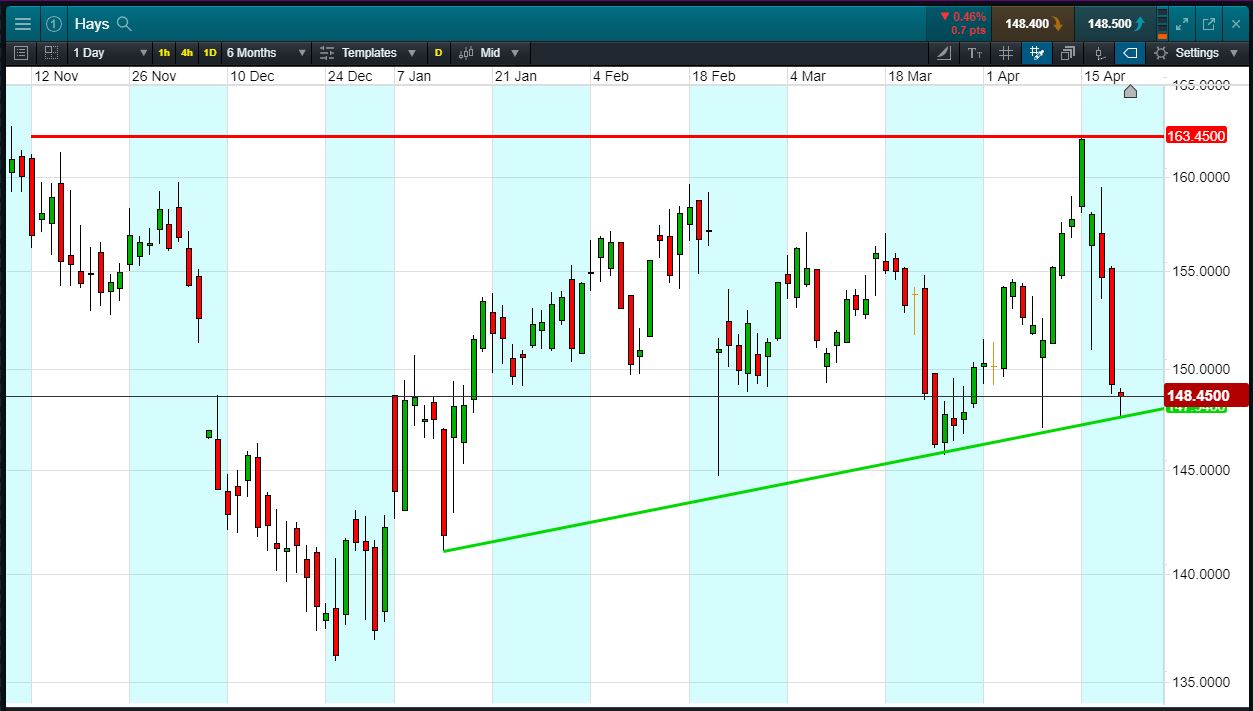Image resolution: width=1253 pixels, height=711 pixels.
Task: Toggle the chart grid lines
Action: coord(1006,52)
